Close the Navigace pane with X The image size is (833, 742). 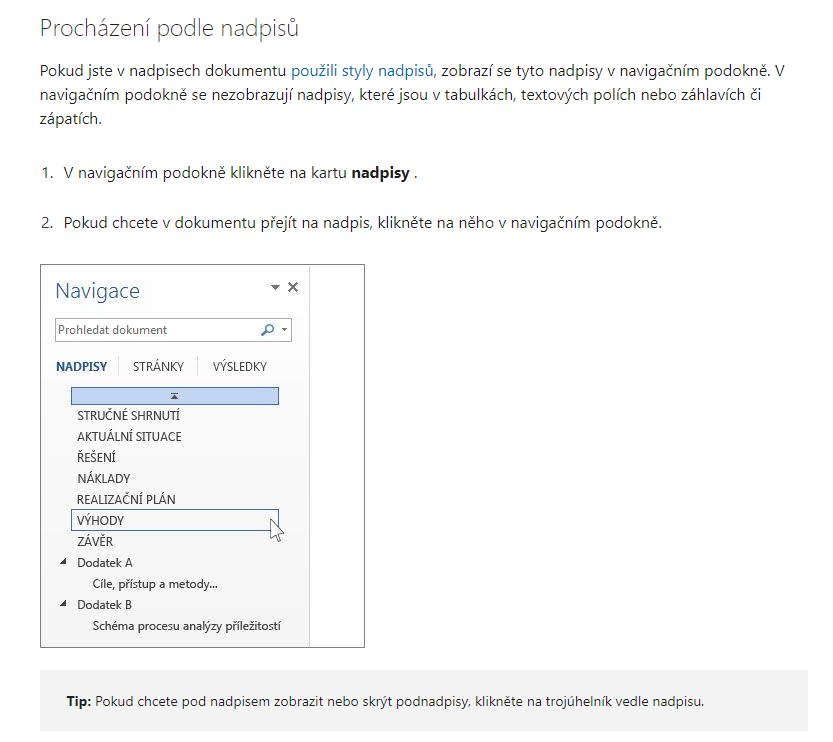293,287
